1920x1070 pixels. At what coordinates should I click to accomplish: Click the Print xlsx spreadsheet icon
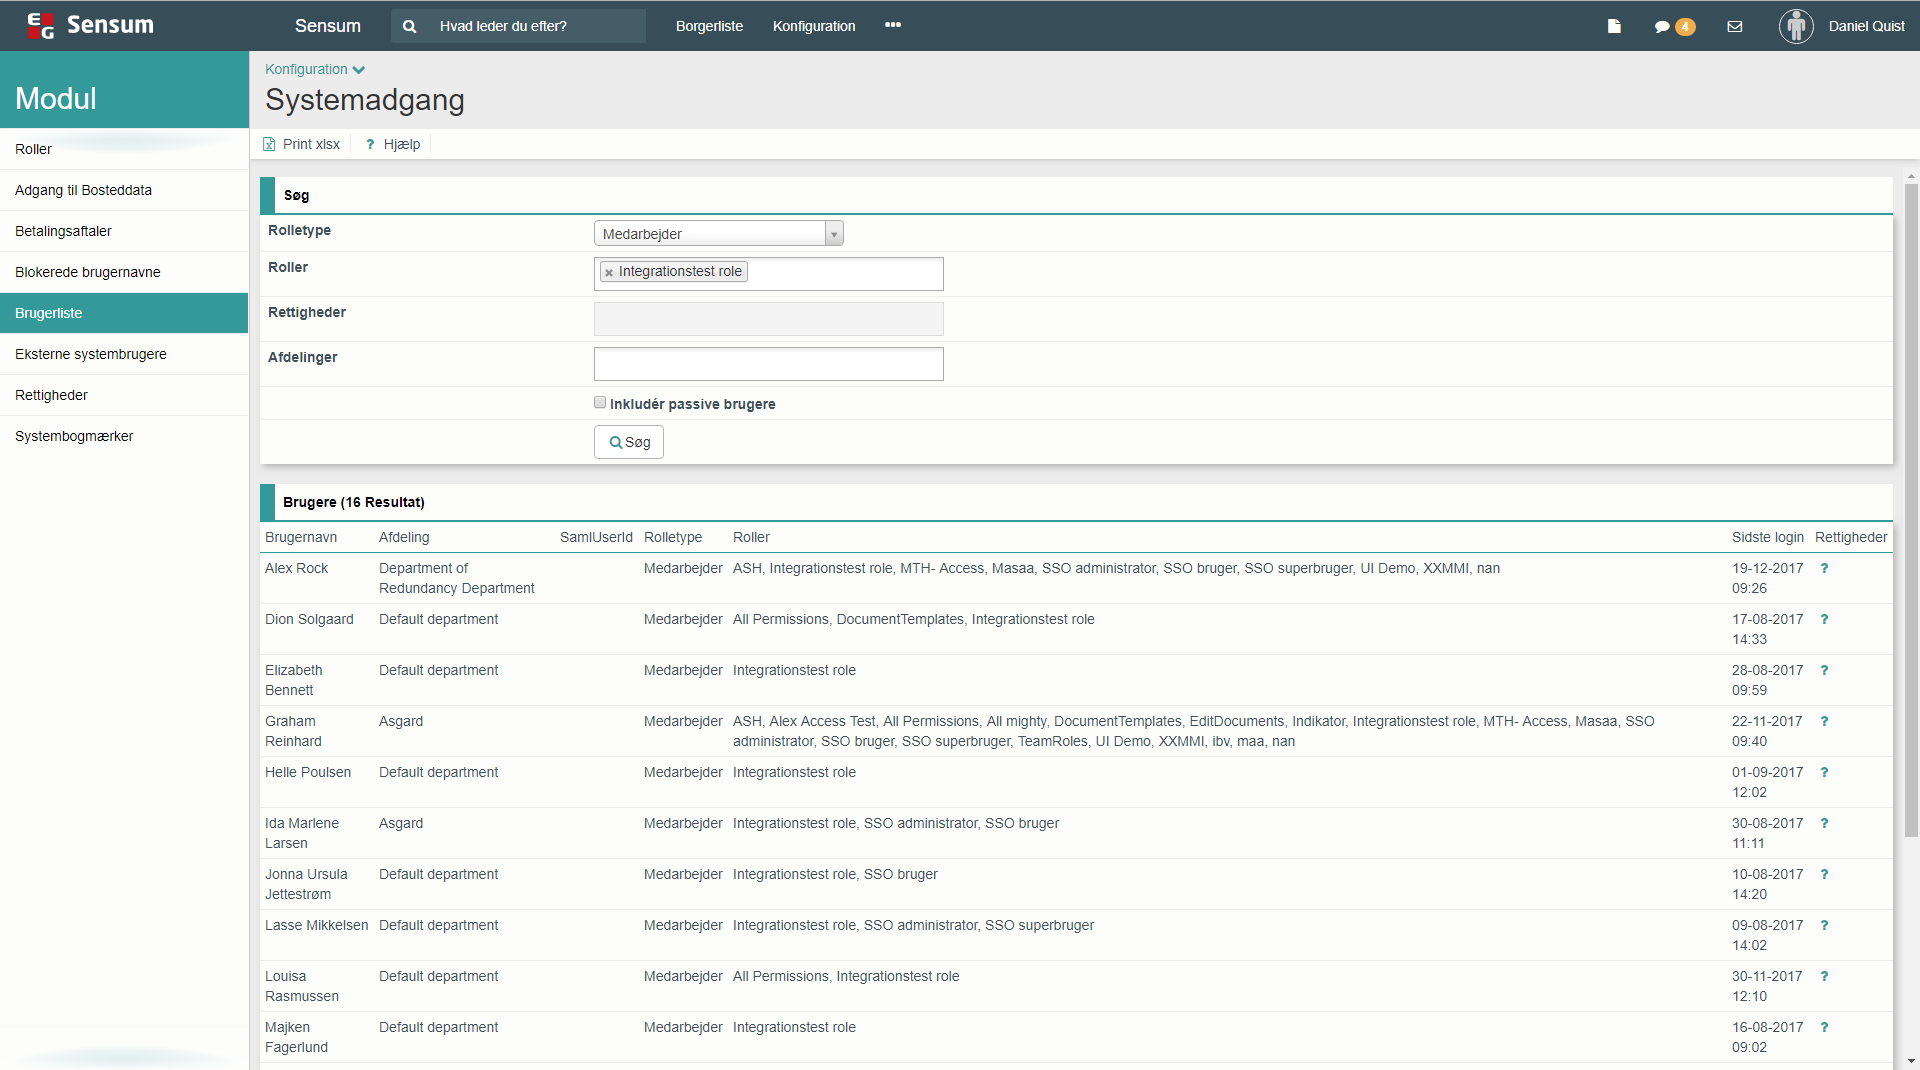(269, 144)
